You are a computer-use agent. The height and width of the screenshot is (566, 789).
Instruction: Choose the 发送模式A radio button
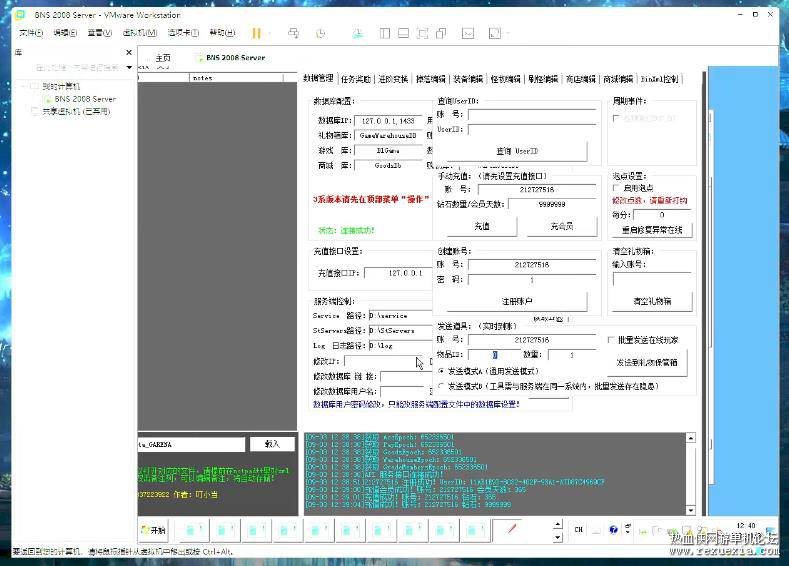pyautogui.click(x=441, y=371)
